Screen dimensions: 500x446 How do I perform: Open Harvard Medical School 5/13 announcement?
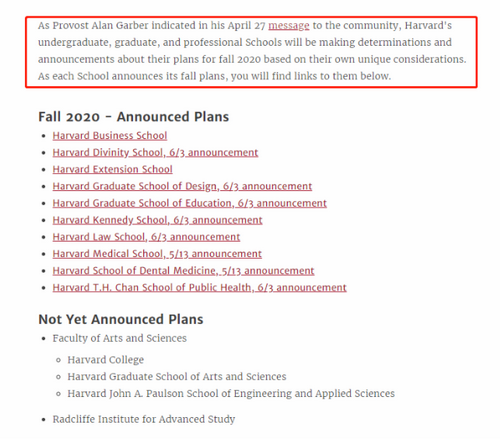pos(157,254)
